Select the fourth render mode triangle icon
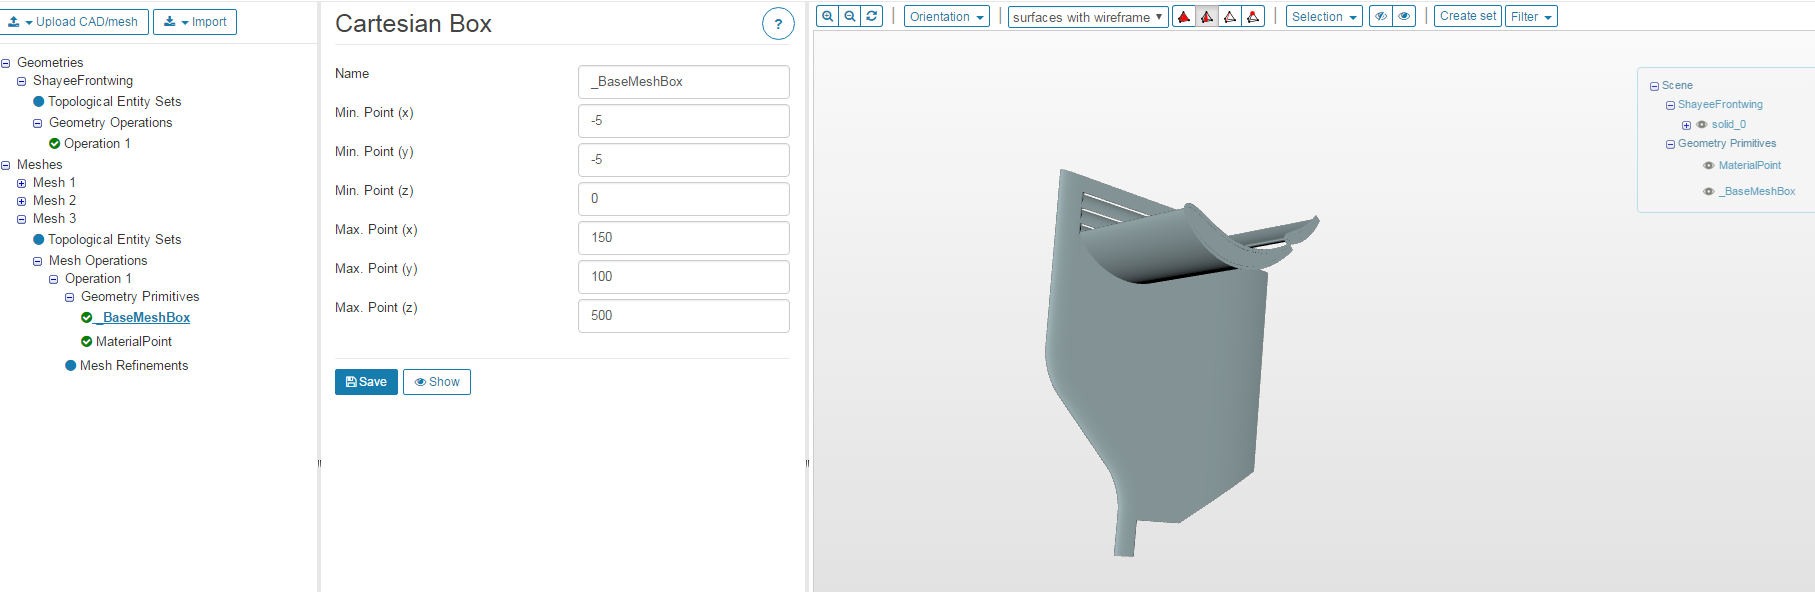 pyautogui.click(x=1253, y=16)
